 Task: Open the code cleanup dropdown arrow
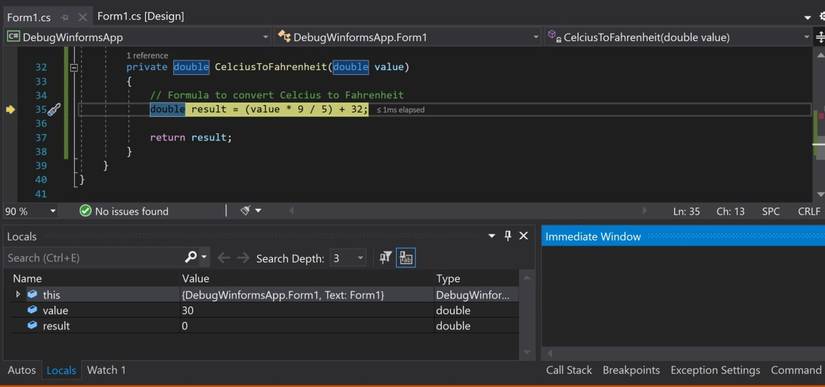[258, 211]
